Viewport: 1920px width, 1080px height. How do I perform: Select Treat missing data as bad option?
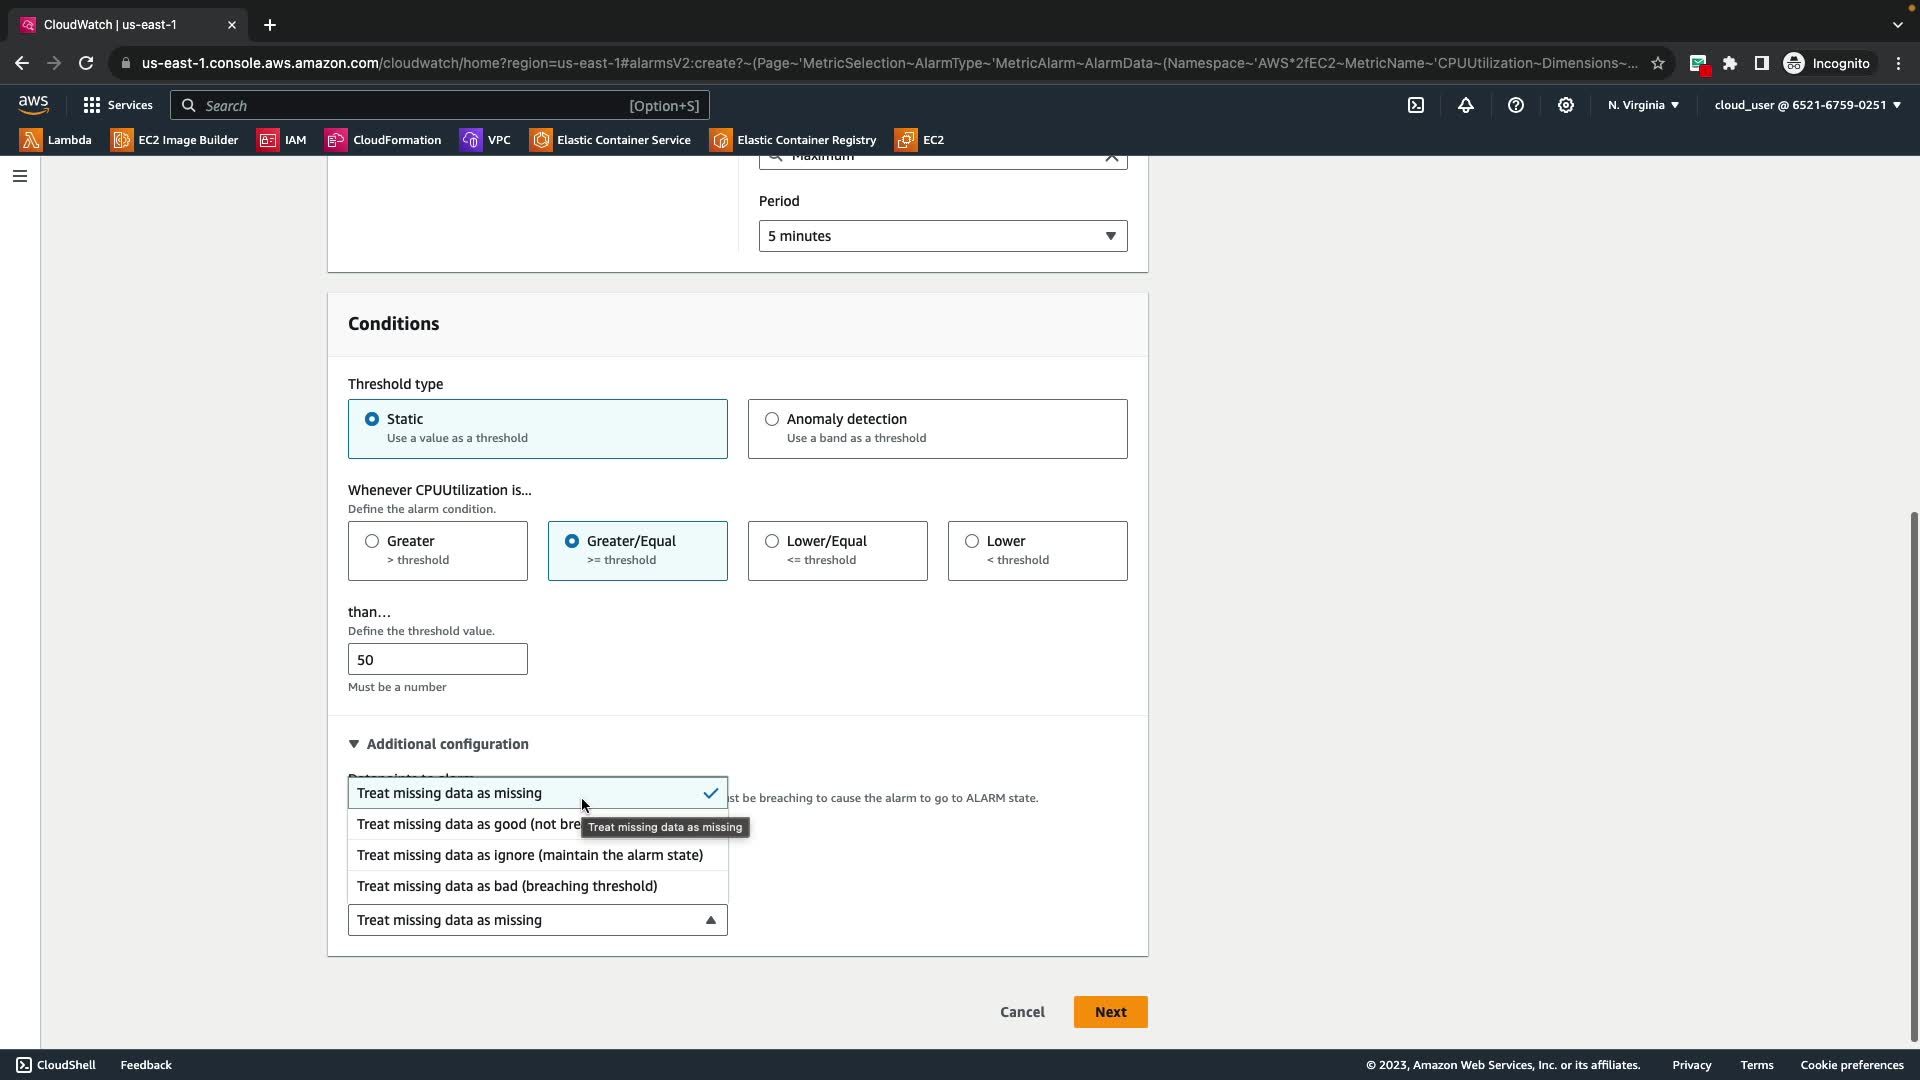click(x=507, y=886)
